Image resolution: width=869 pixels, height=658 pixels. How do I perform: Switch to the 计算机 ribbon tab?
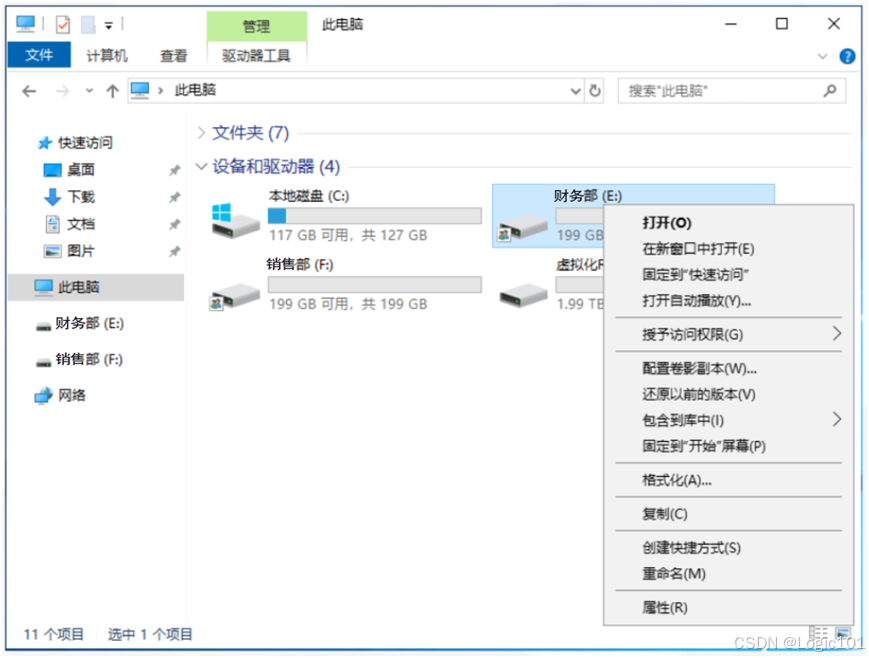106,55
